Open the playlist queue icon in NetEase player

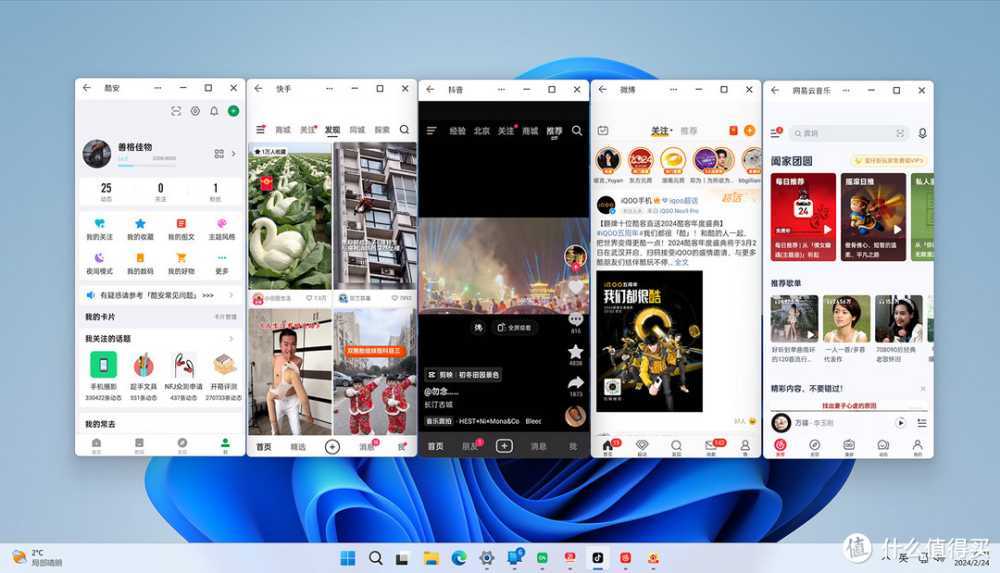pyautogui.click(x=922, y=422)
